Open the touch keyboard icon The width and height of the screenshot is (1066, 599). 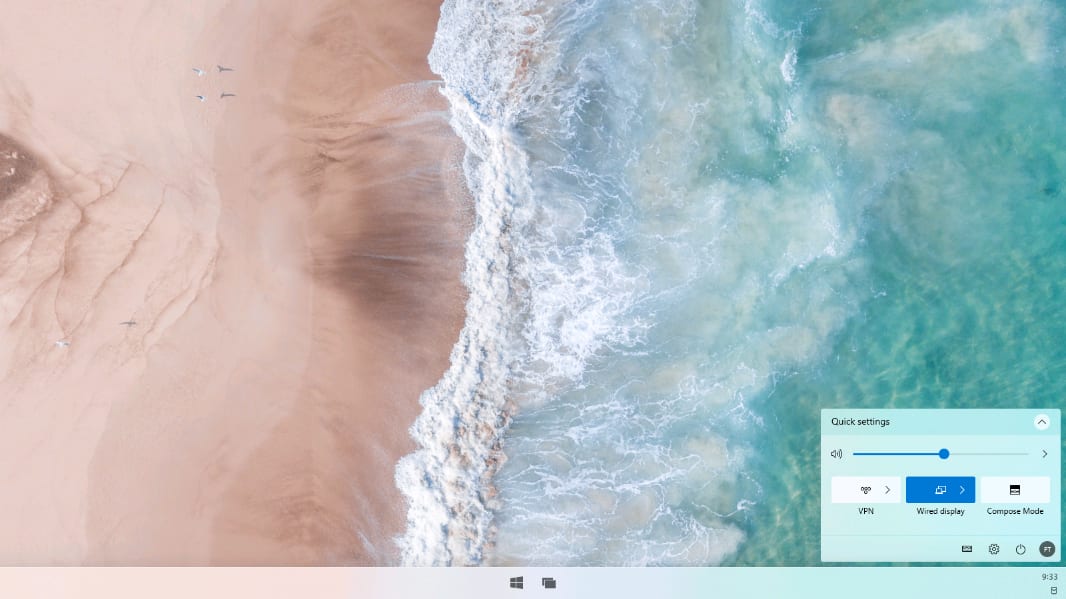pos(967,549)
